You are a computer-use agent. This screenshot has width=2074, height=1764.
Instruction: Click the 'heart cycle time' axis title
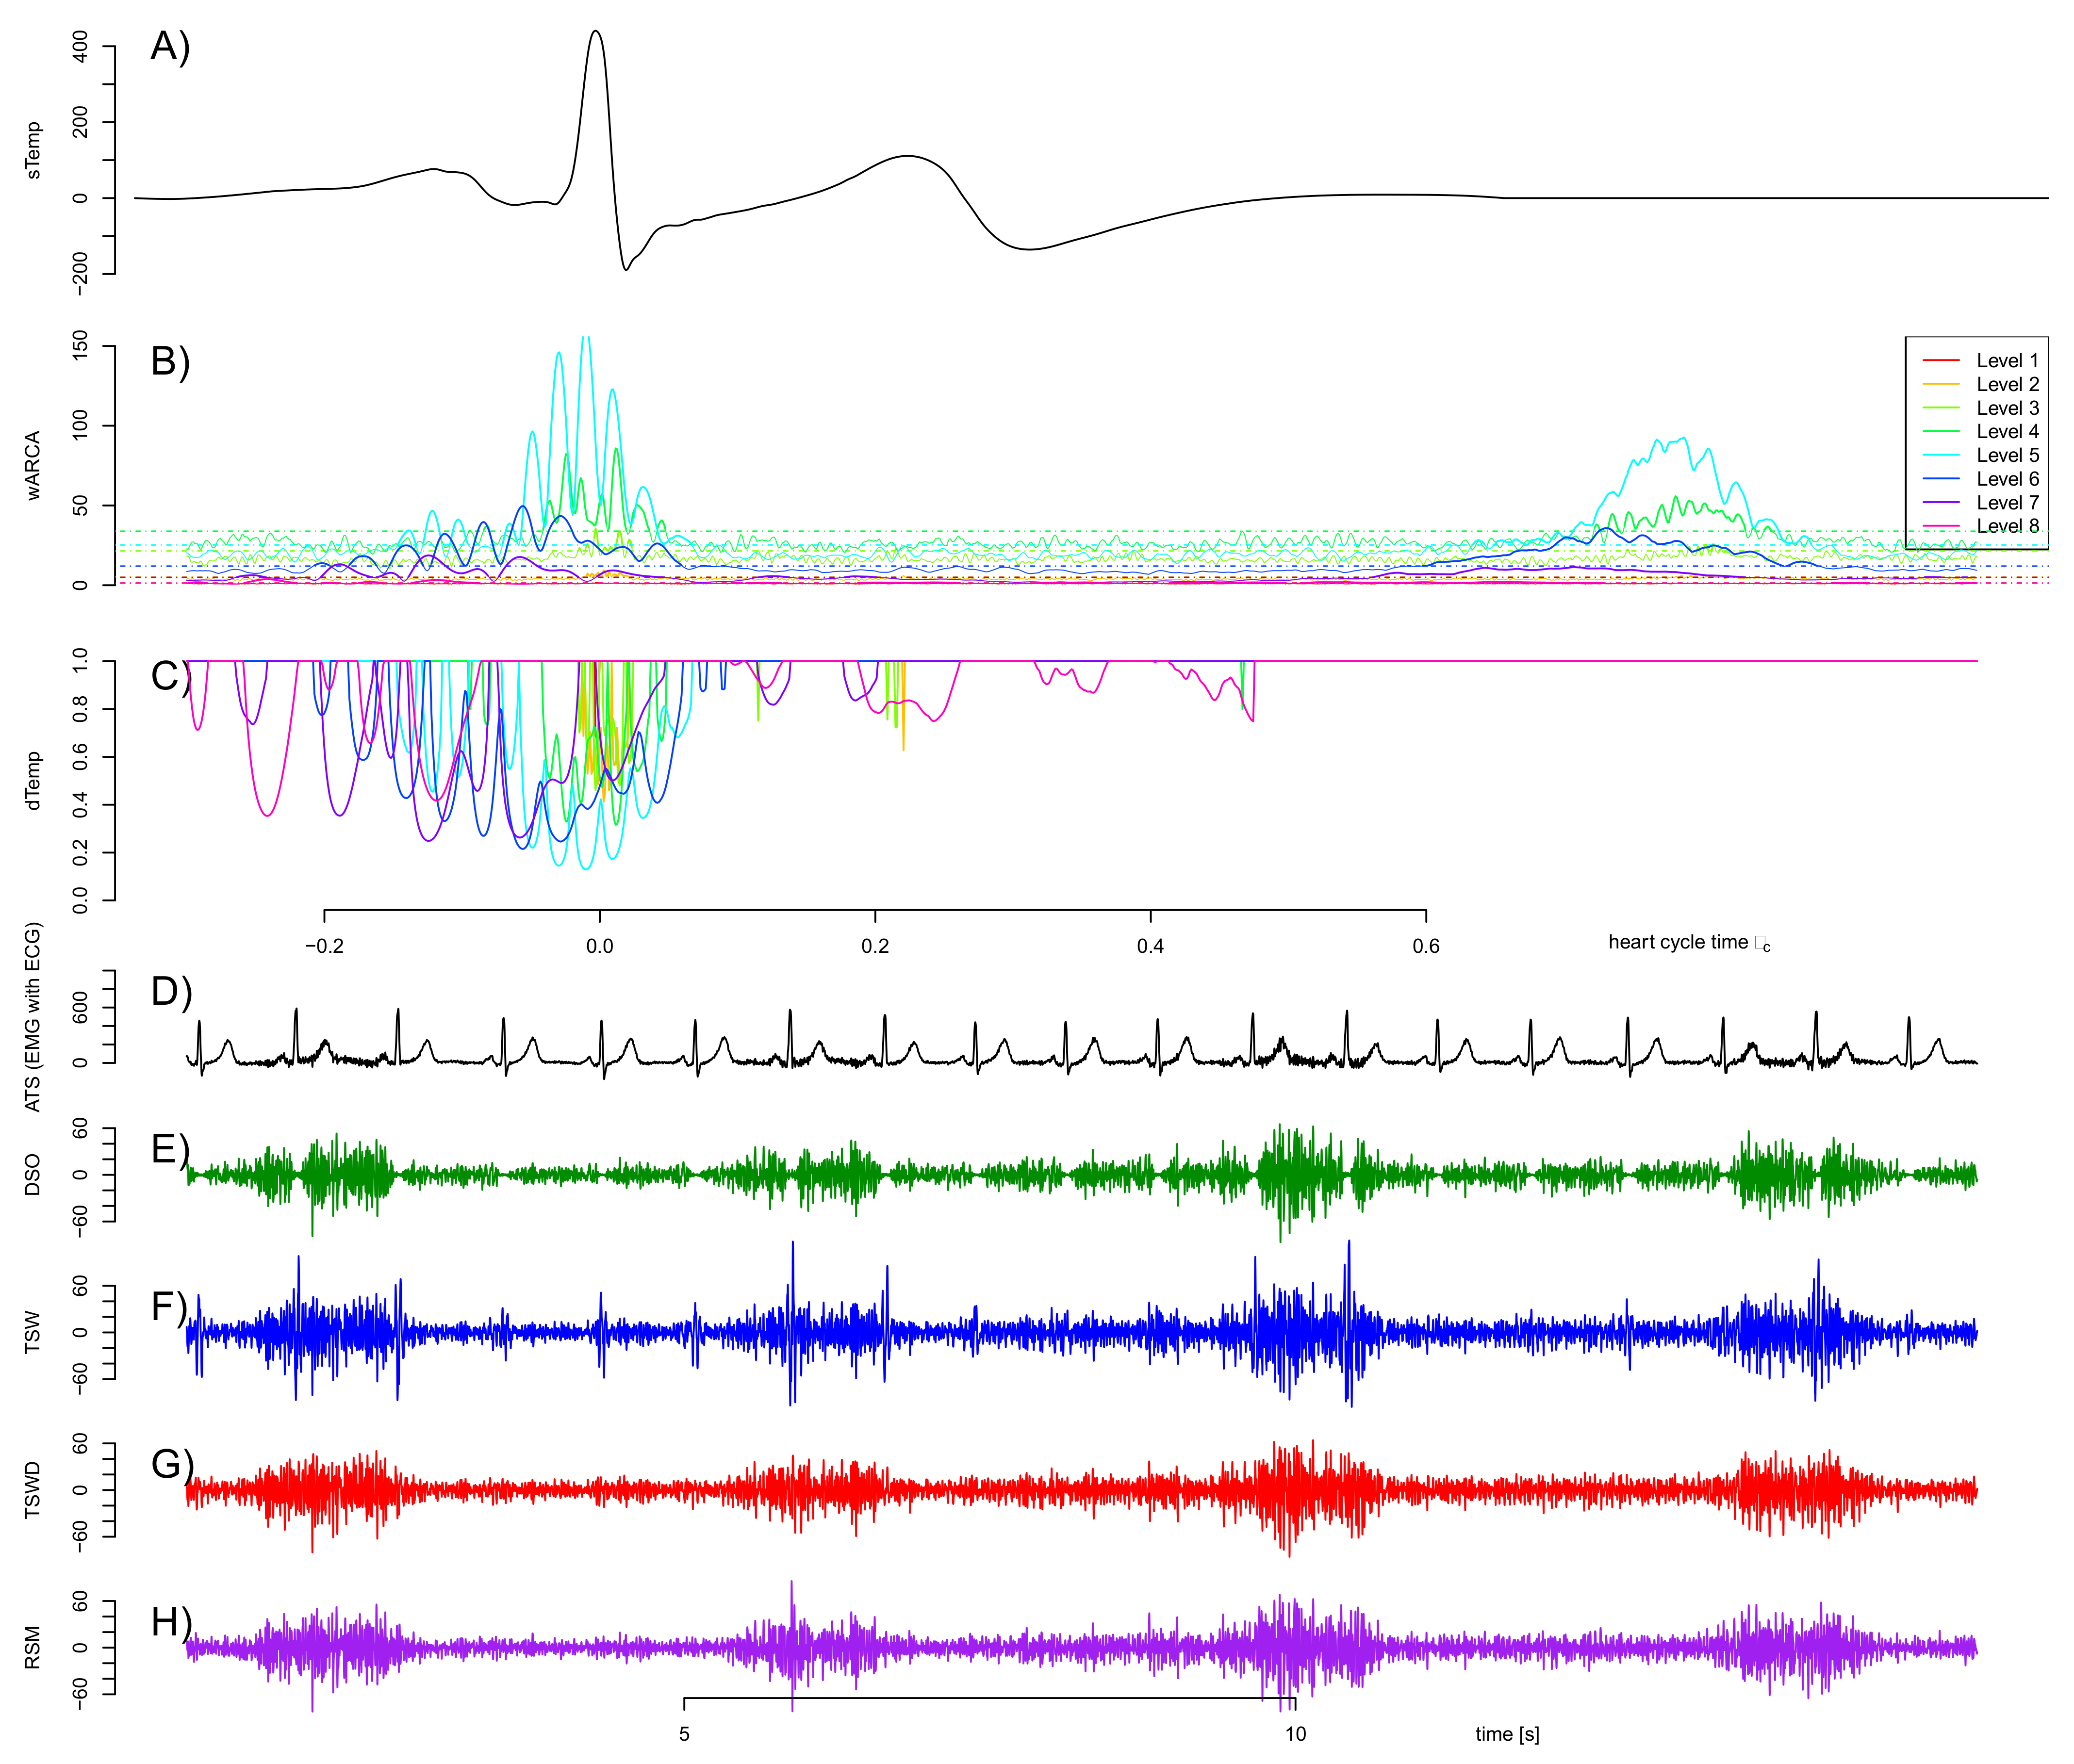tap(1688, 942)
